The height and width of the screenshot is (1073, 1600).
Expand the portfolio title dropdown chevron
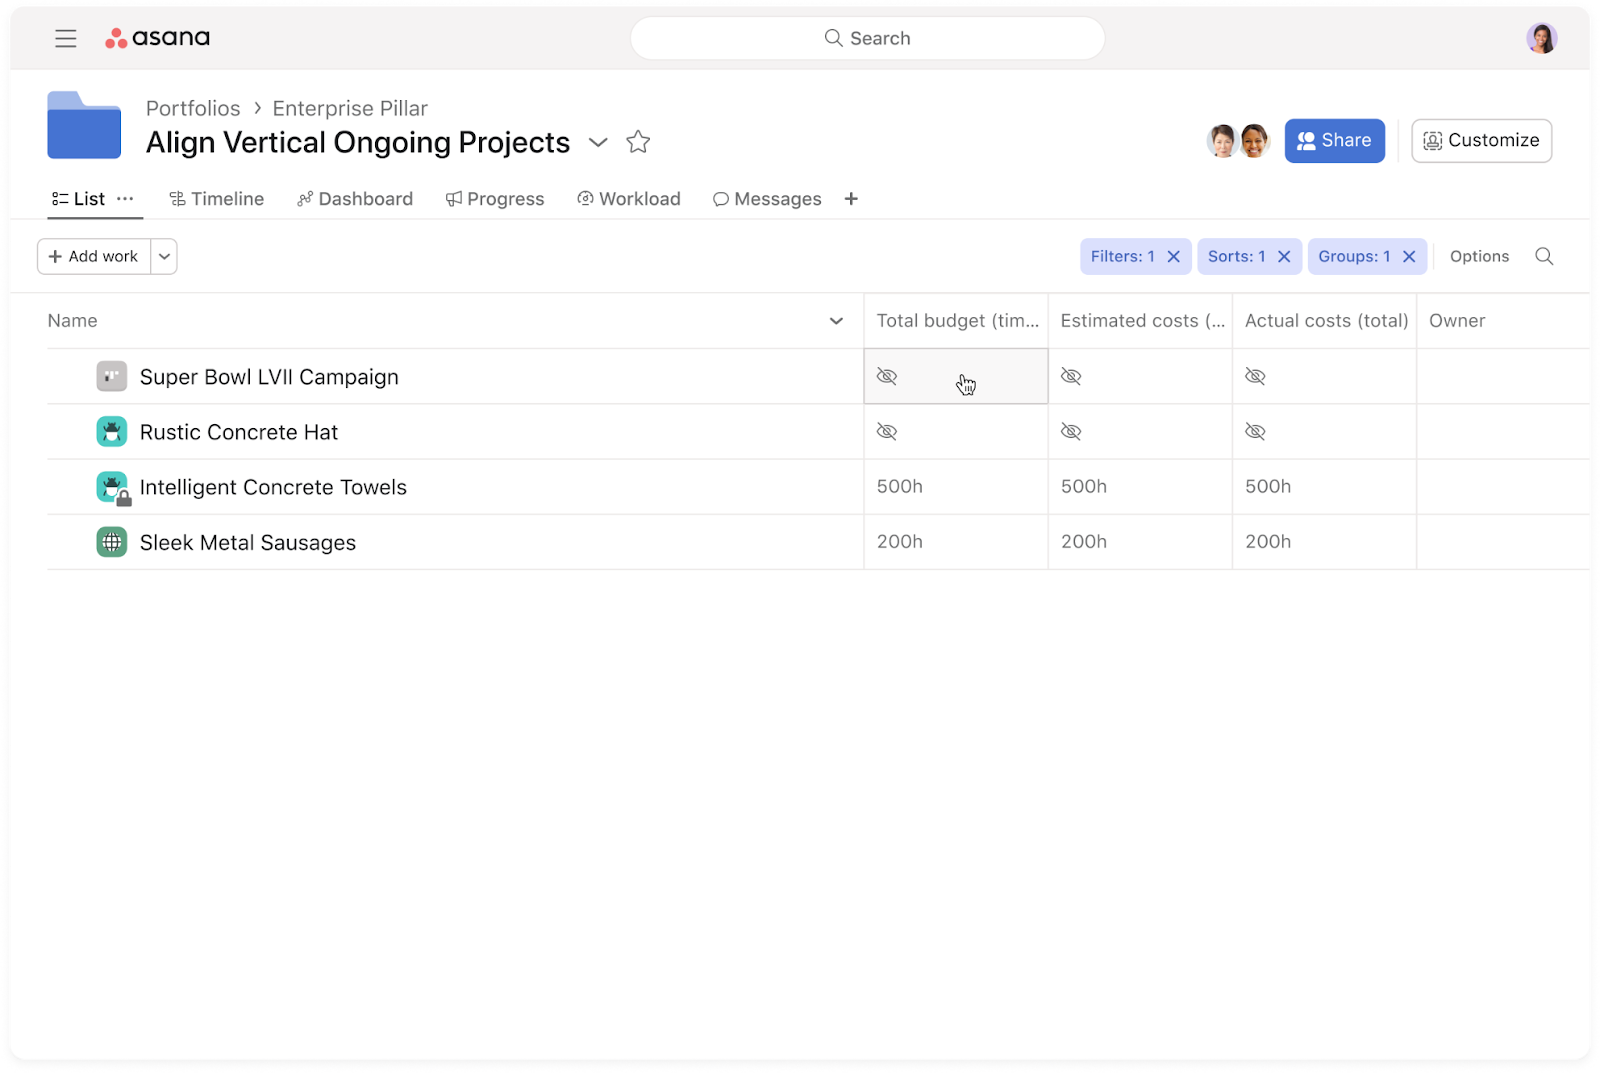598,142
